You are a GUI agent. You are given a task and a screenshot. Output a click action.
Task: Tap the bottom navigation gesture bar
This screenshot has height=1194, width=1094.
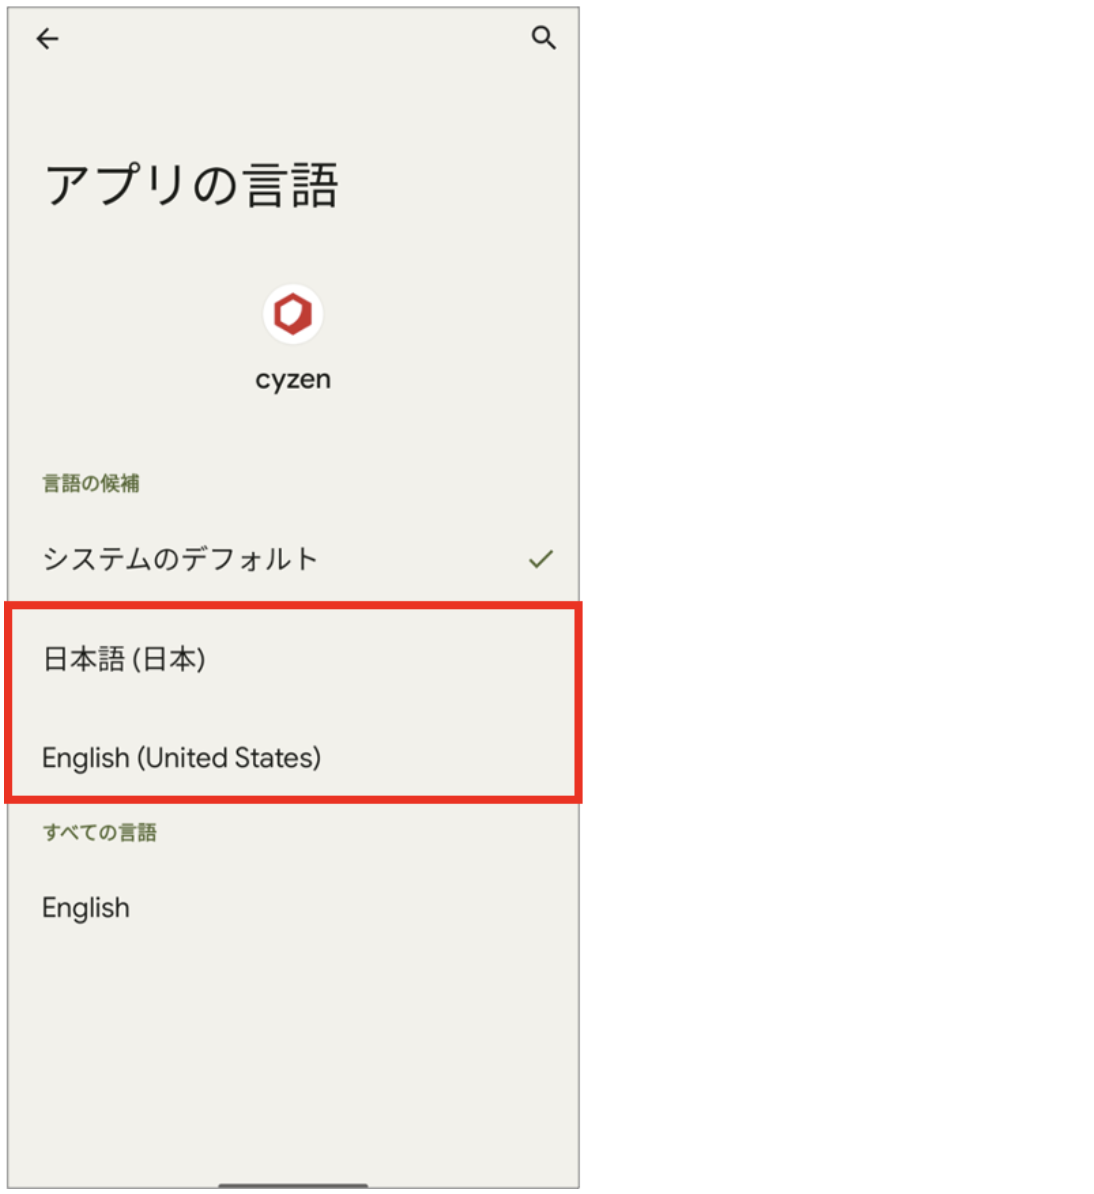tap(293, 1185)
